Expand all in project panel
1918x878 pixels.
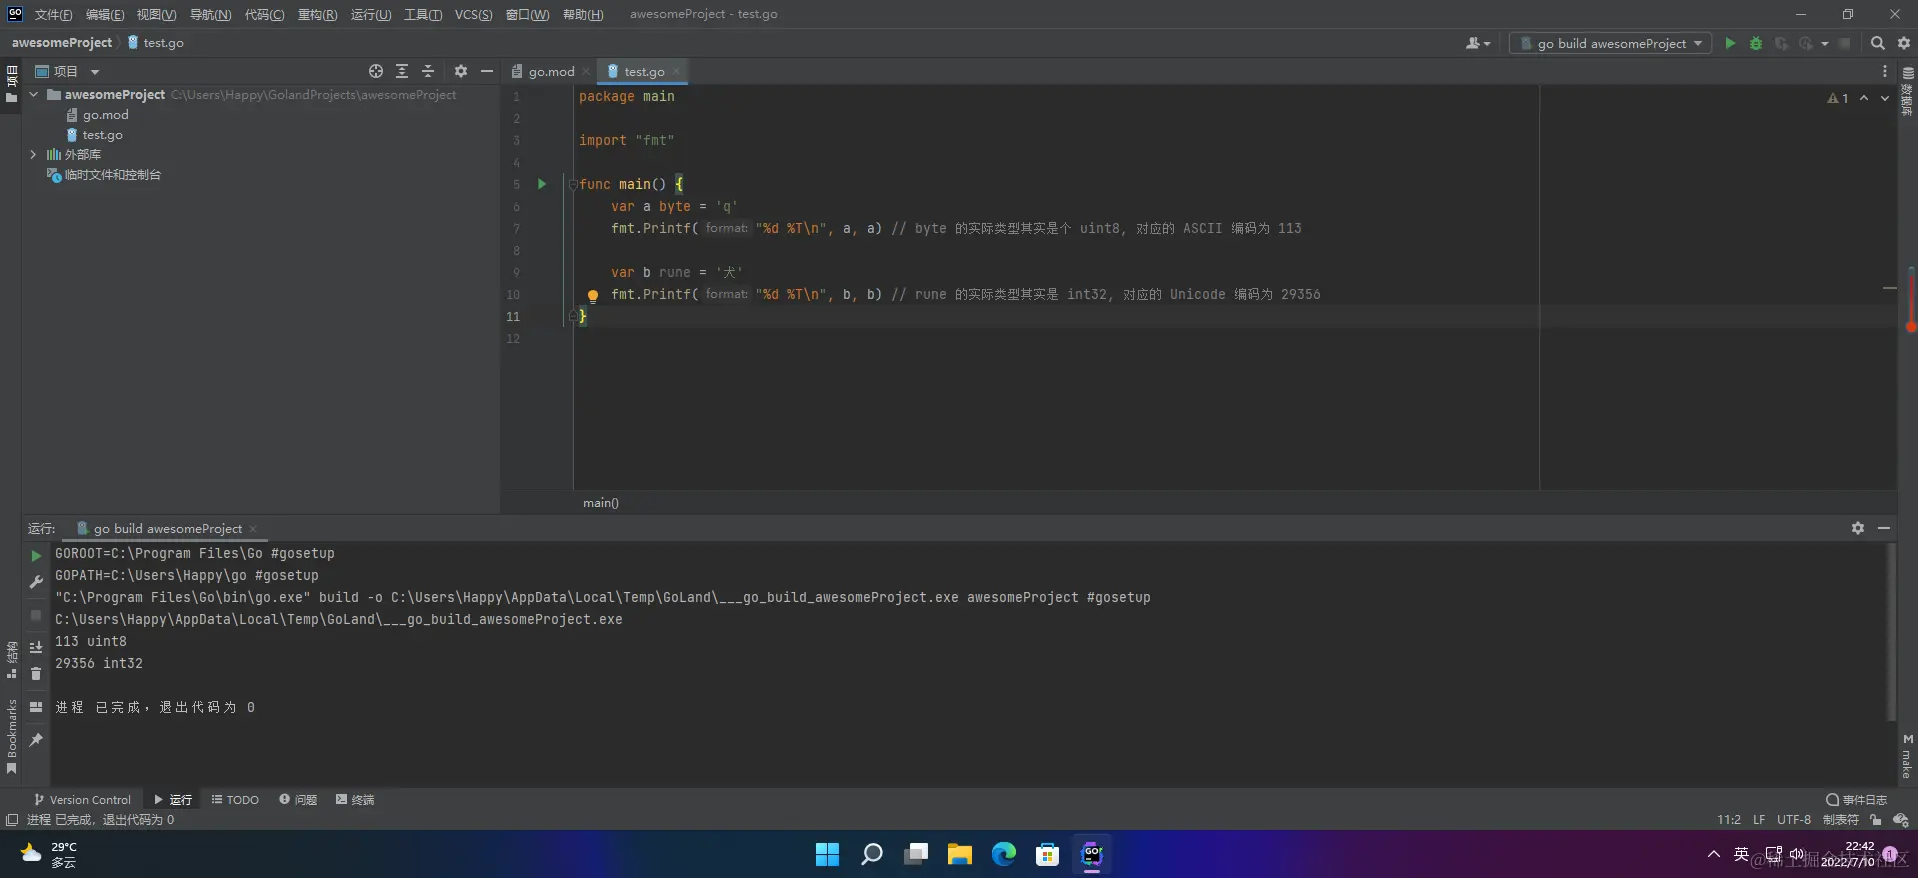click(x=402, y=71)
